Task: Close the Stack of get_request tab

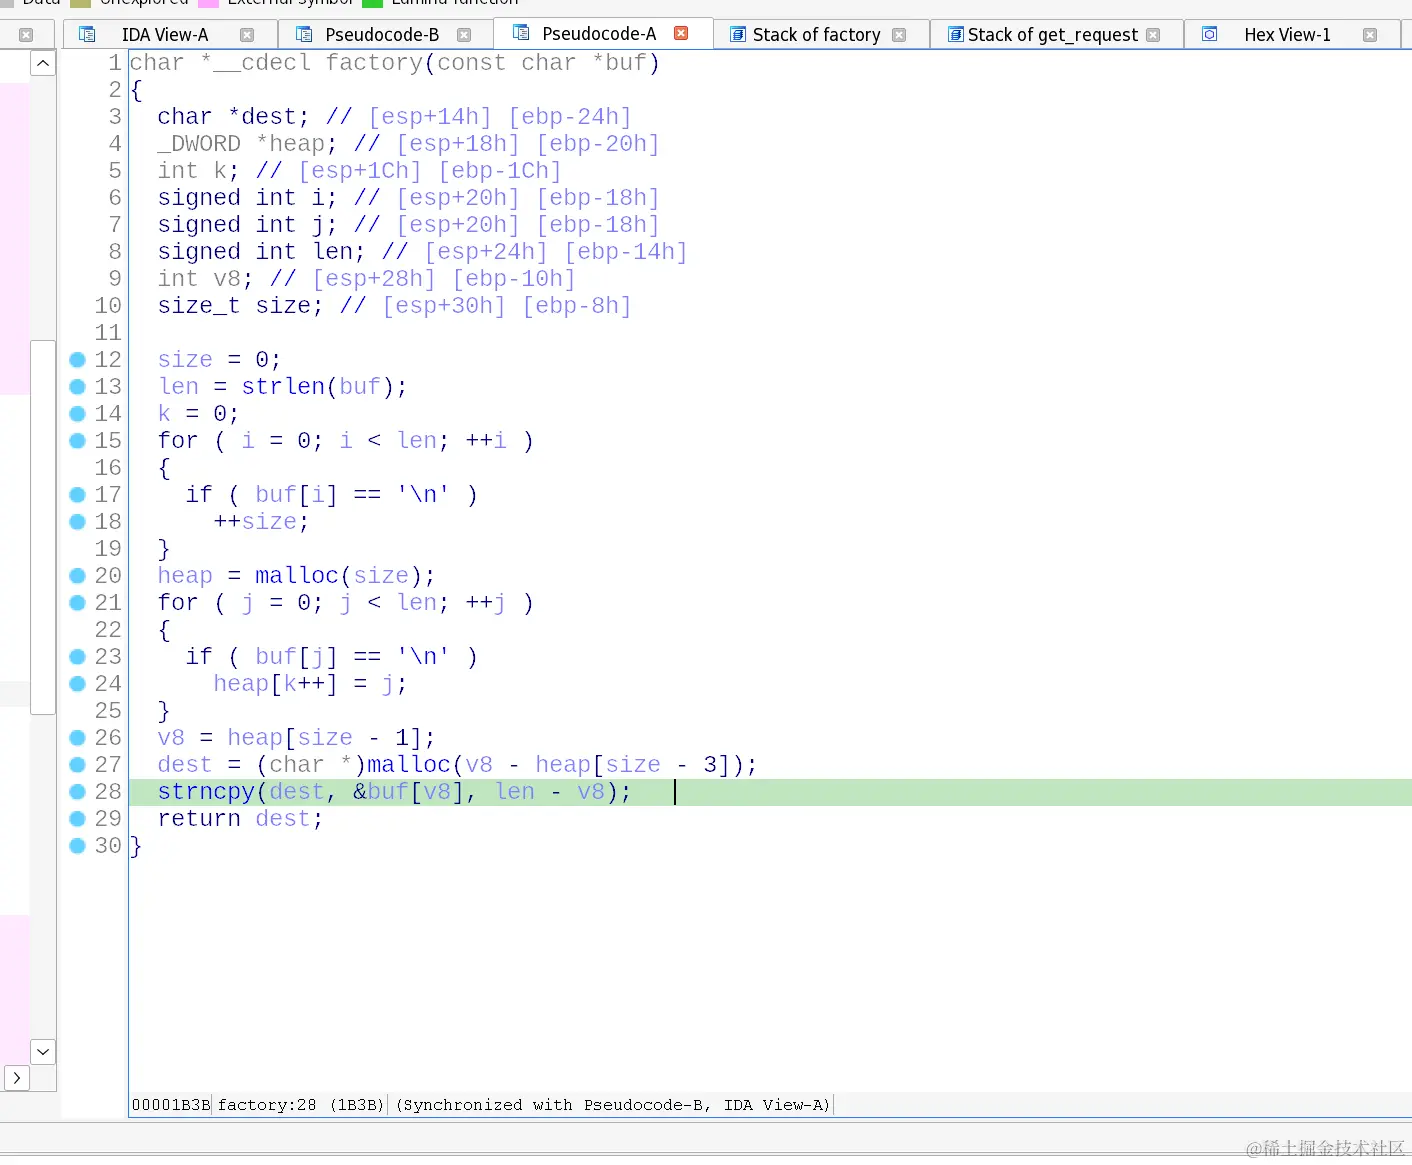Action: (x=1153, y=35)
